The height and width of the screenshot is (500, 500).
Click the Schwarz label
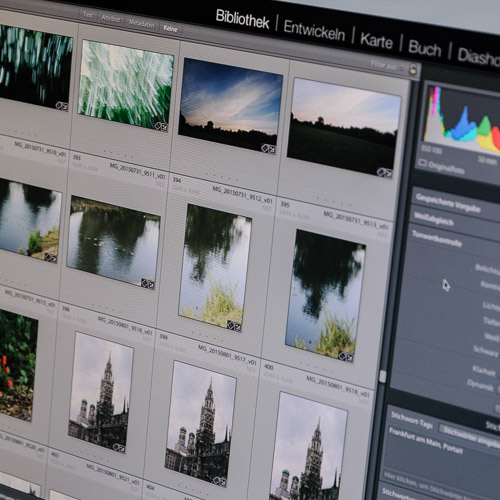[486, 350]
